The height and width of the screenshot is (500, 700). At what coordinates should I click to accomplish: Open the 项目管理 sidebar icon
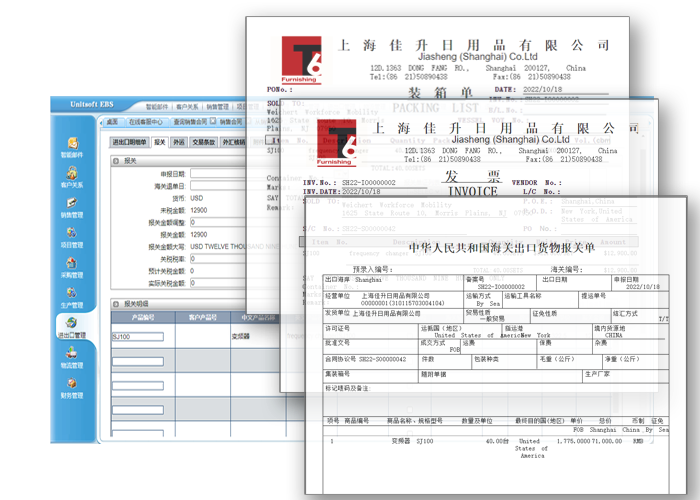pos(74,234)
